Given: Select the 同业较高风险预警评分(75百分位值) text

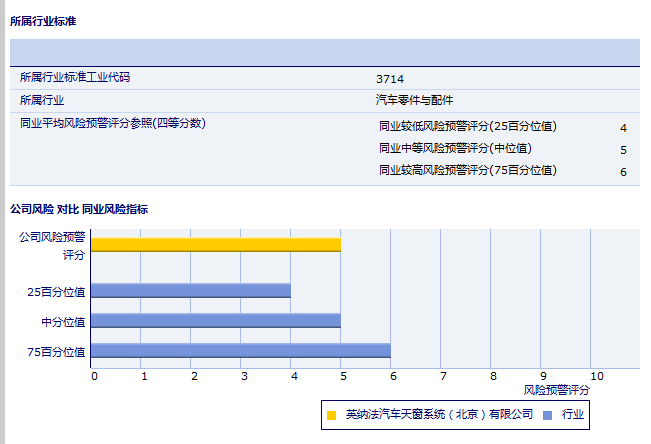Looking at the screenshot, I should tap(467, 171).
